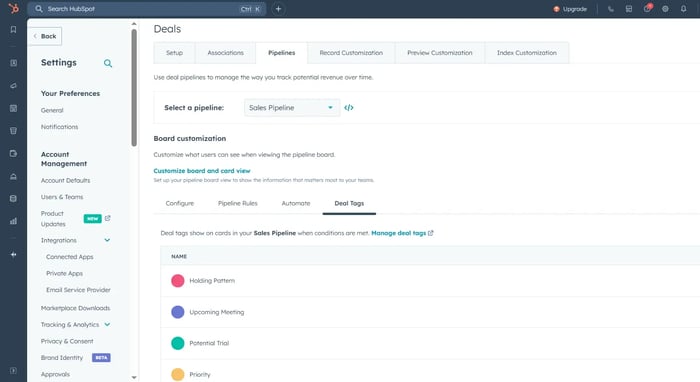Open the Record Customization tab

tap(351, 53)
